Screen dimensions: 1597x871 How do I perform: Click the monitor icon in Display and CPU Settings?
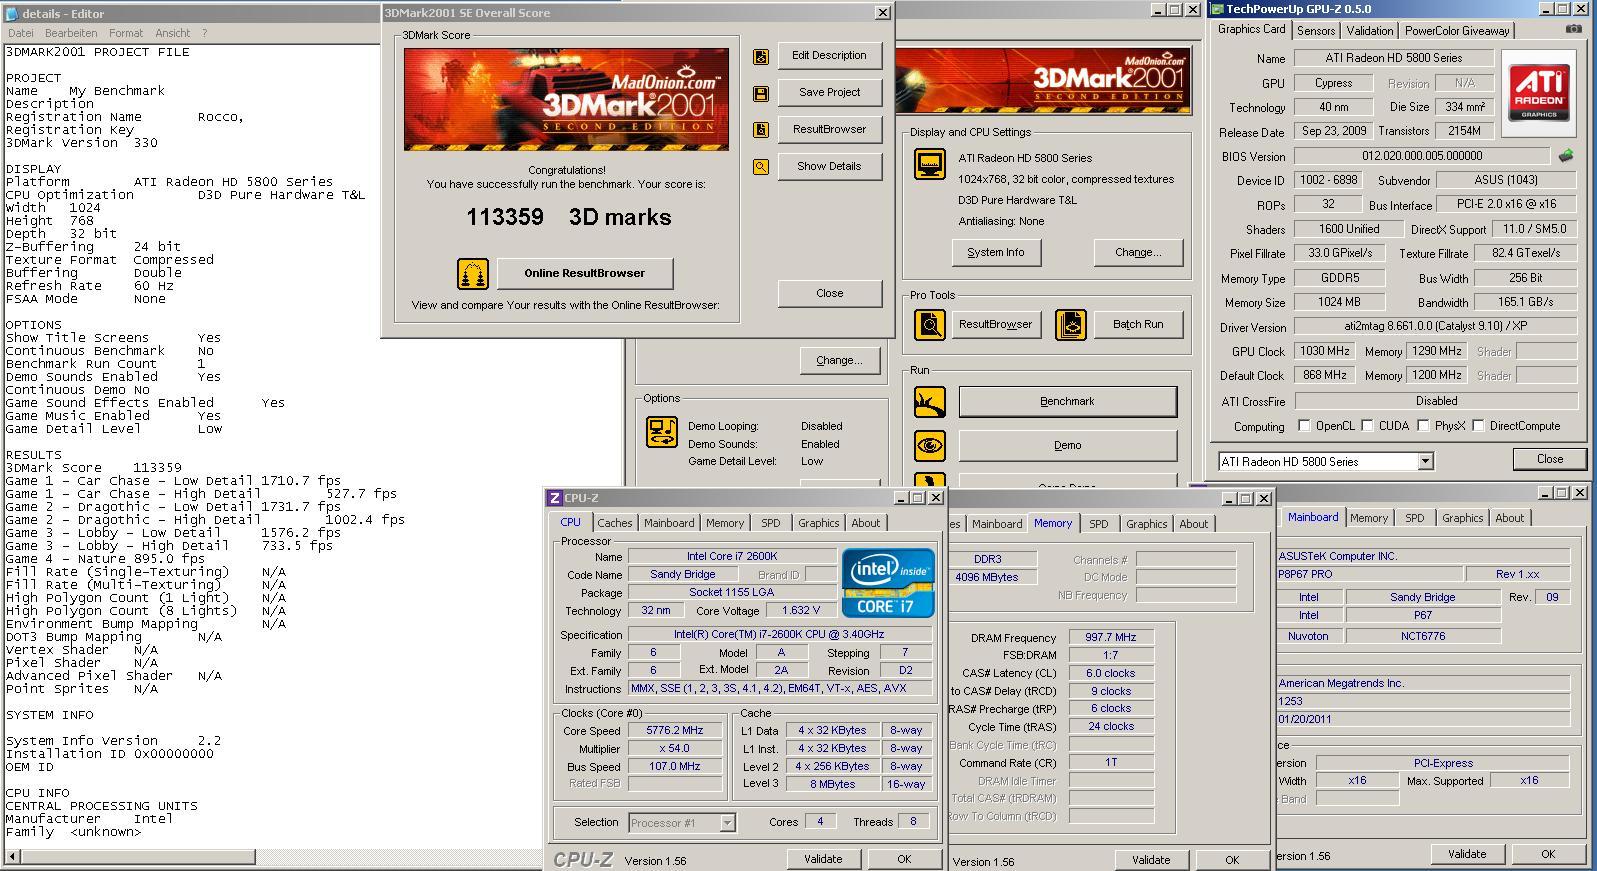(930, 165)
